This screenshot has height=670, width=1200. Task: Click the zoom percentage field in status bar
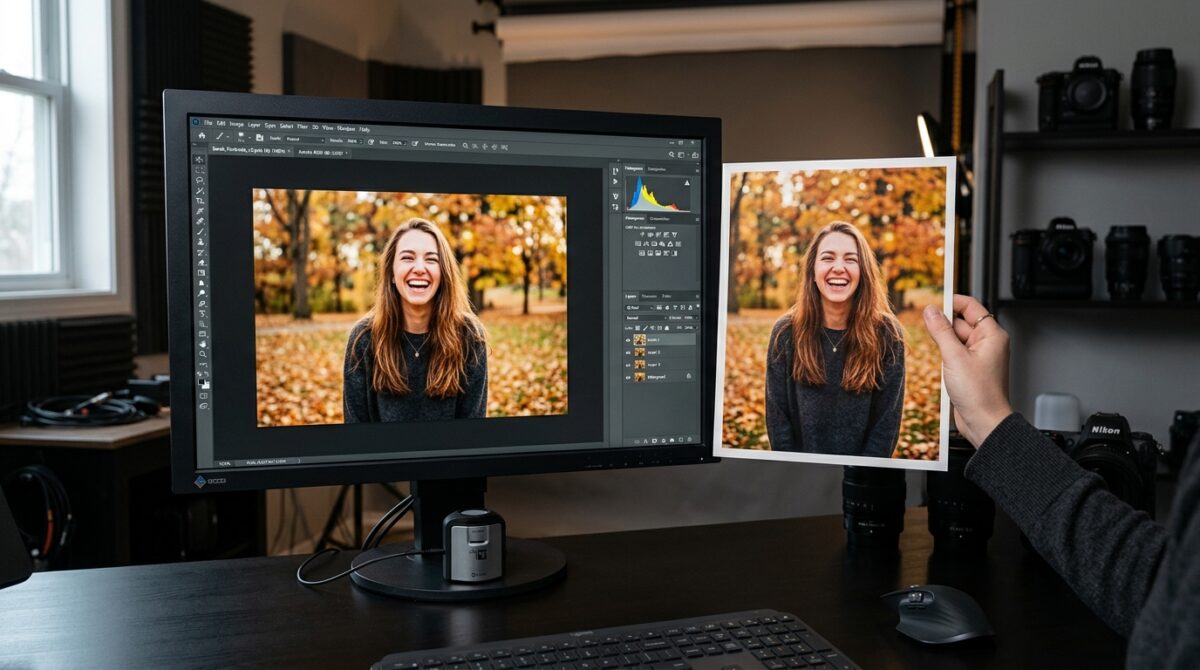point(225,463)
